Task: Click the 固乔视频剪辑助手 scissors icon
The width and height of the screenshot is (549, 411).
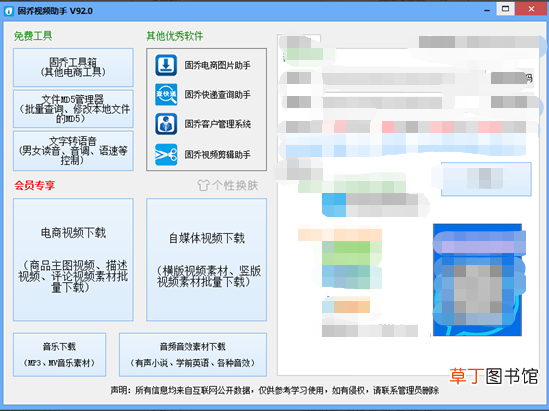Action: click(x=166, y=154)
